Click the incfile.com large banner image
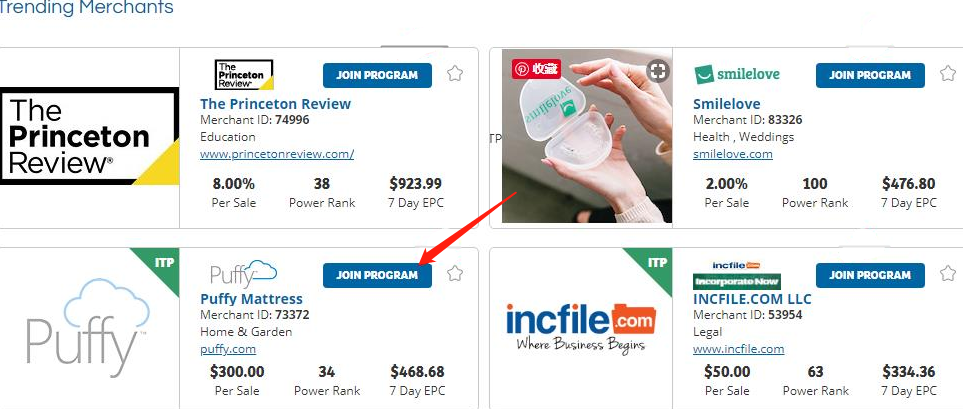This screenshot has height=409, width=963. click(581, 327)
